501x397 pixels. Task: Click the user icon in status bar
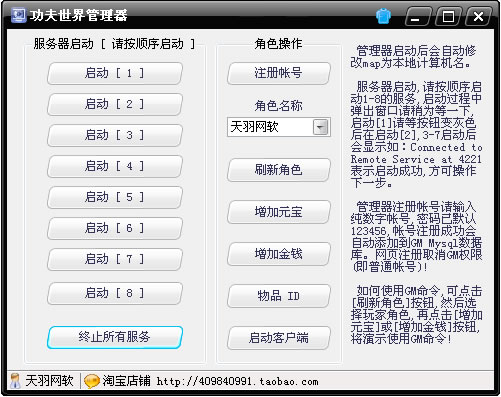(x=15, y=381)
